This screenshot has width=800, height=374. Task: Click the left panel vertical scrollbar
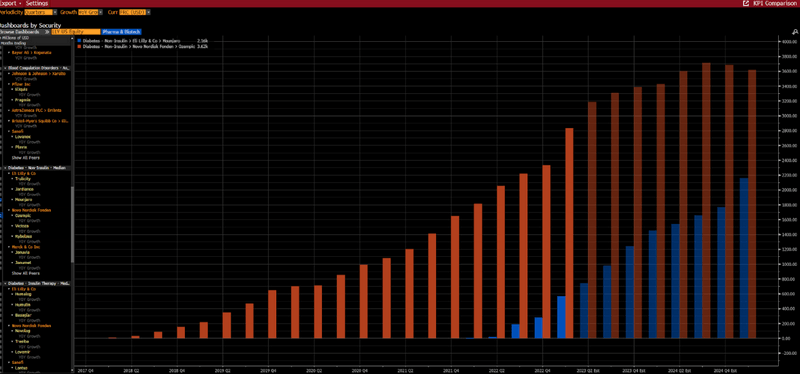[72, 225]
